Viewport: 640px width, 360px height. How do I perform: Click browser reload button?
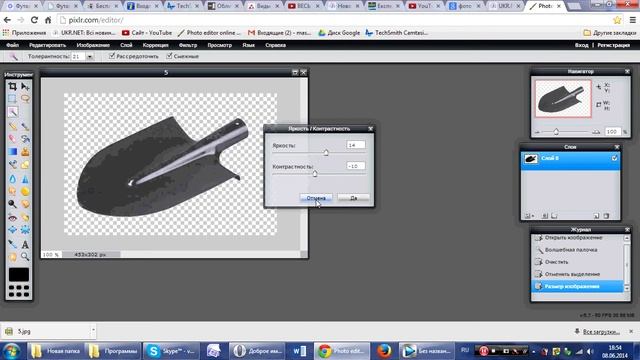point(34,20)
